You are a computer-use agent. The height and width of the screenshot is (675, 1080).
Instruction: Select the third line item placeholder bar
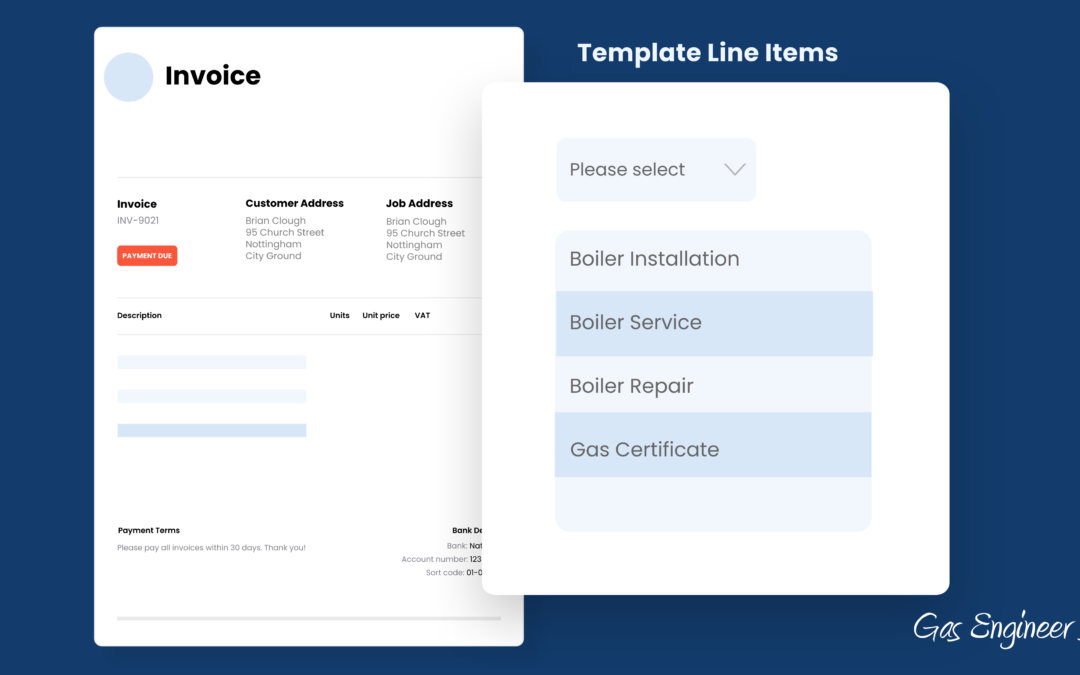(x=211, y=430)
